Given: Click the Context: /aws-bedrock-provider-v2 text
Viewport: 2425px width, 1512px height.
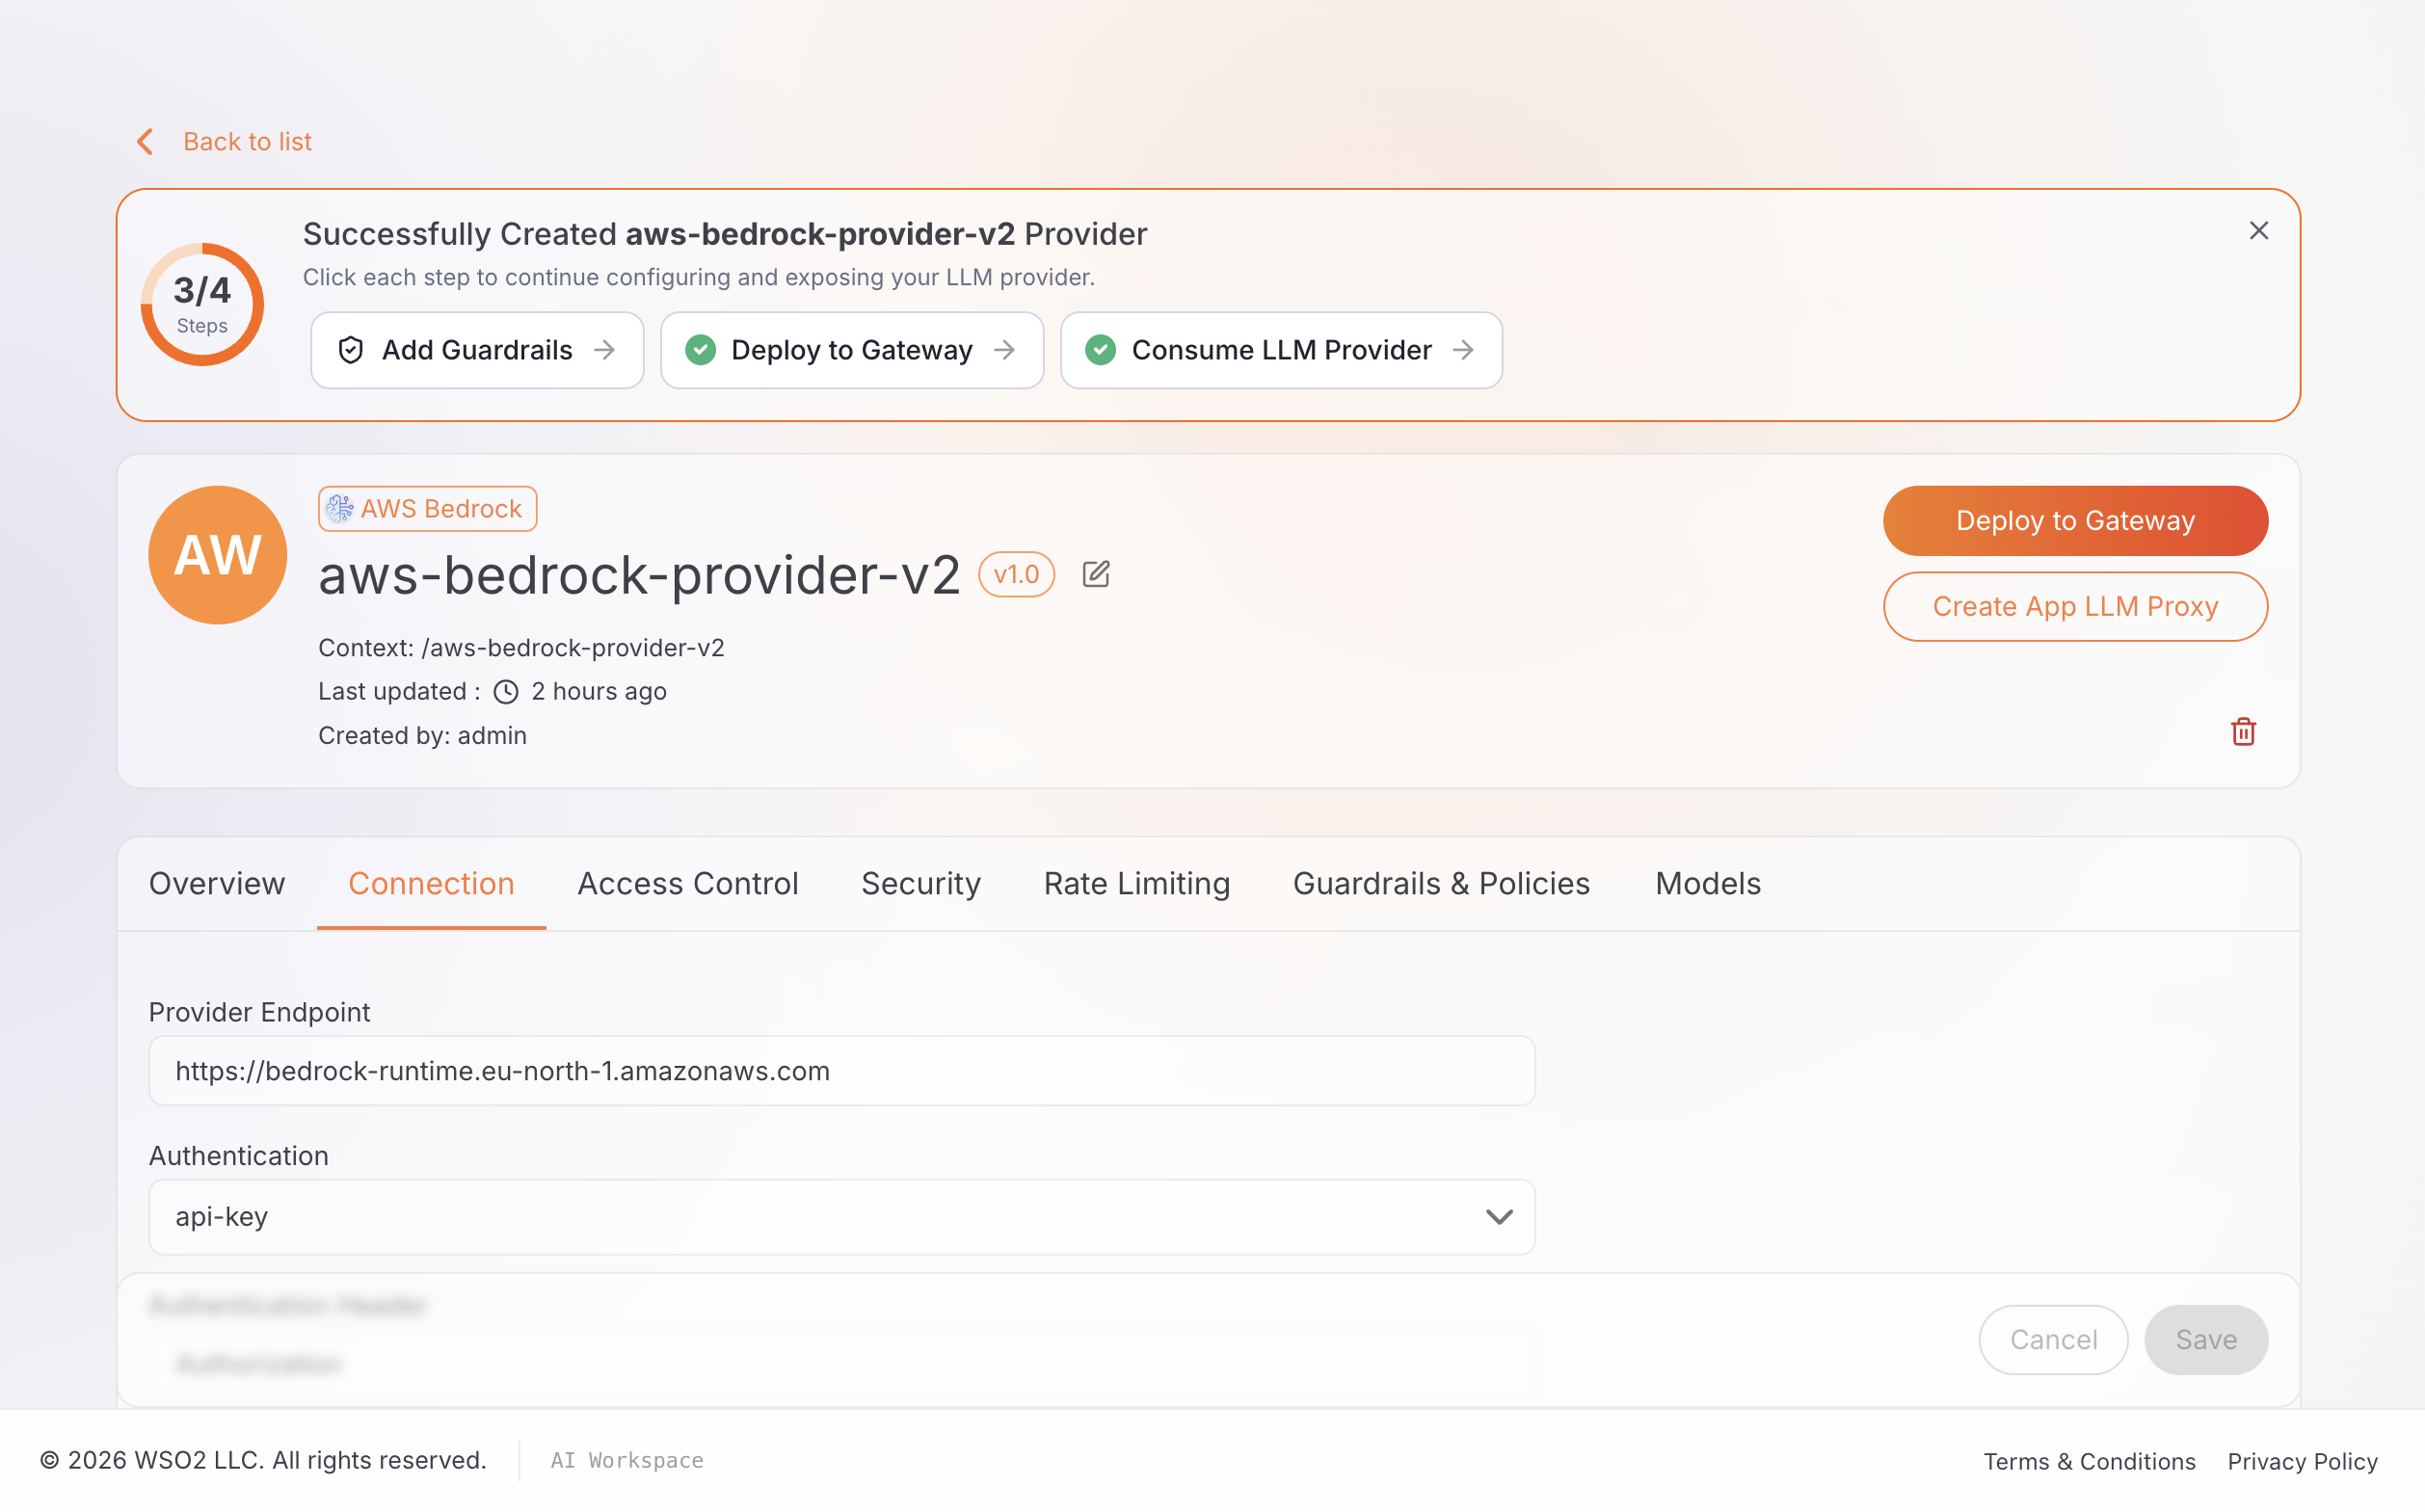Looking at the screenshot, I should [521, 648].
